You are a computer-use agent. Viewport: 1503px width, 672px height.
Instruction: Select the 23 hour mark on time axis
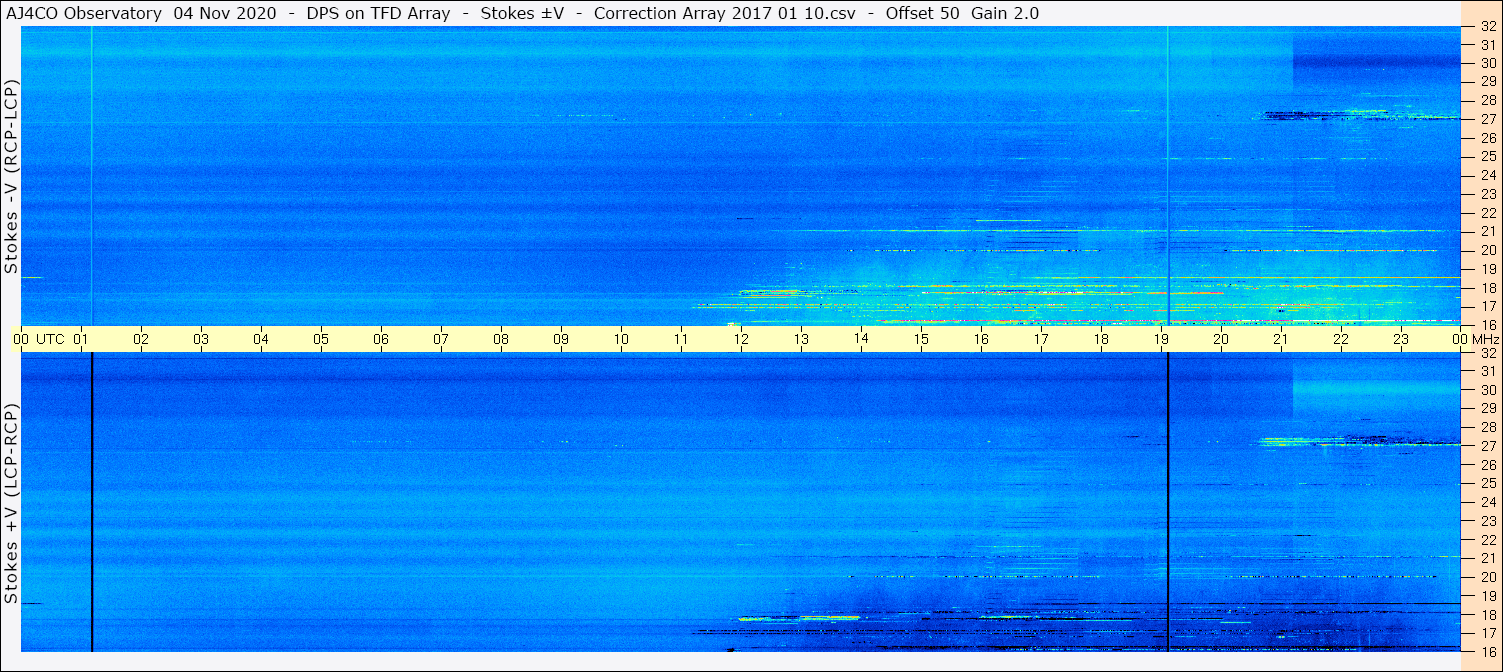[1402, 339]
